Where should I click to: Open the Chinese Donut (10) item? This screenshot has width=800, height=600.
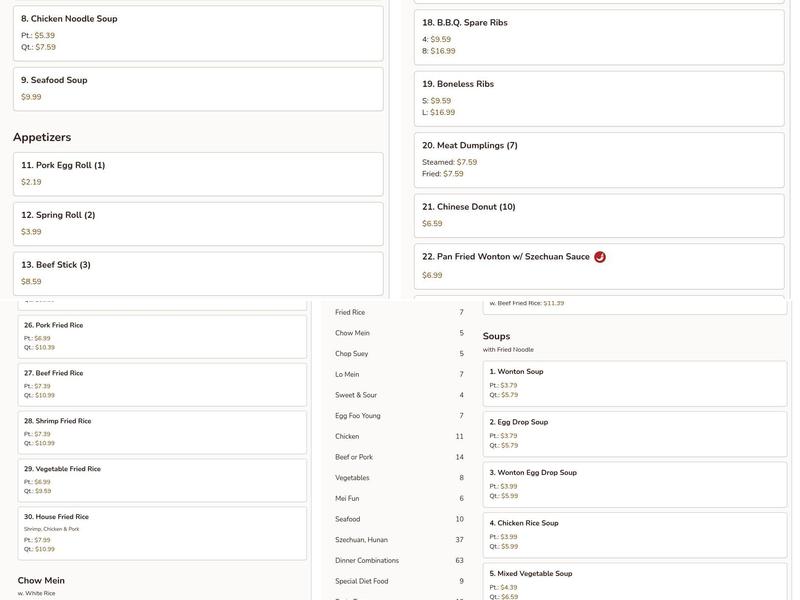pyautogui.click(x=599, y=215)
